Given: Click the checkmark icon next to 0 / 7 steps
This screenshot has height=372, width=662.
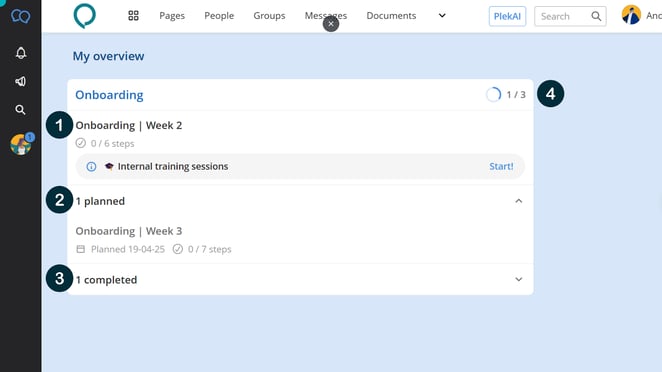Looking at the screenshot, I should pyautogui.click(x=178, y=249).
